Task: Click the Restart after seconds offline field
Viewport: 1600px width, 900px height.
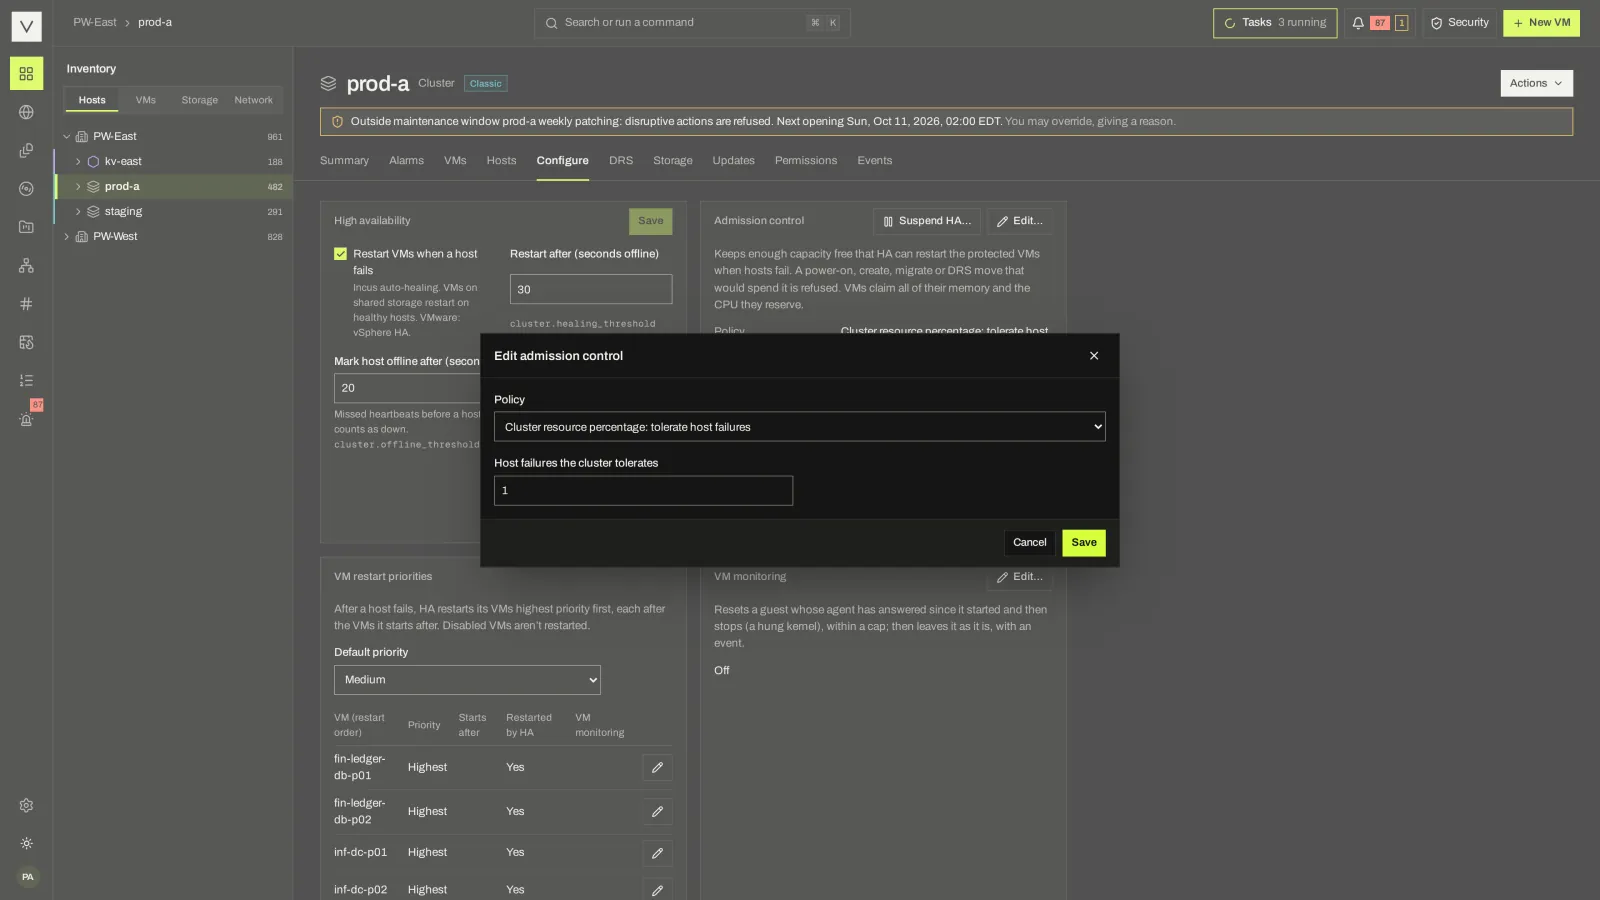Action: 591,290
